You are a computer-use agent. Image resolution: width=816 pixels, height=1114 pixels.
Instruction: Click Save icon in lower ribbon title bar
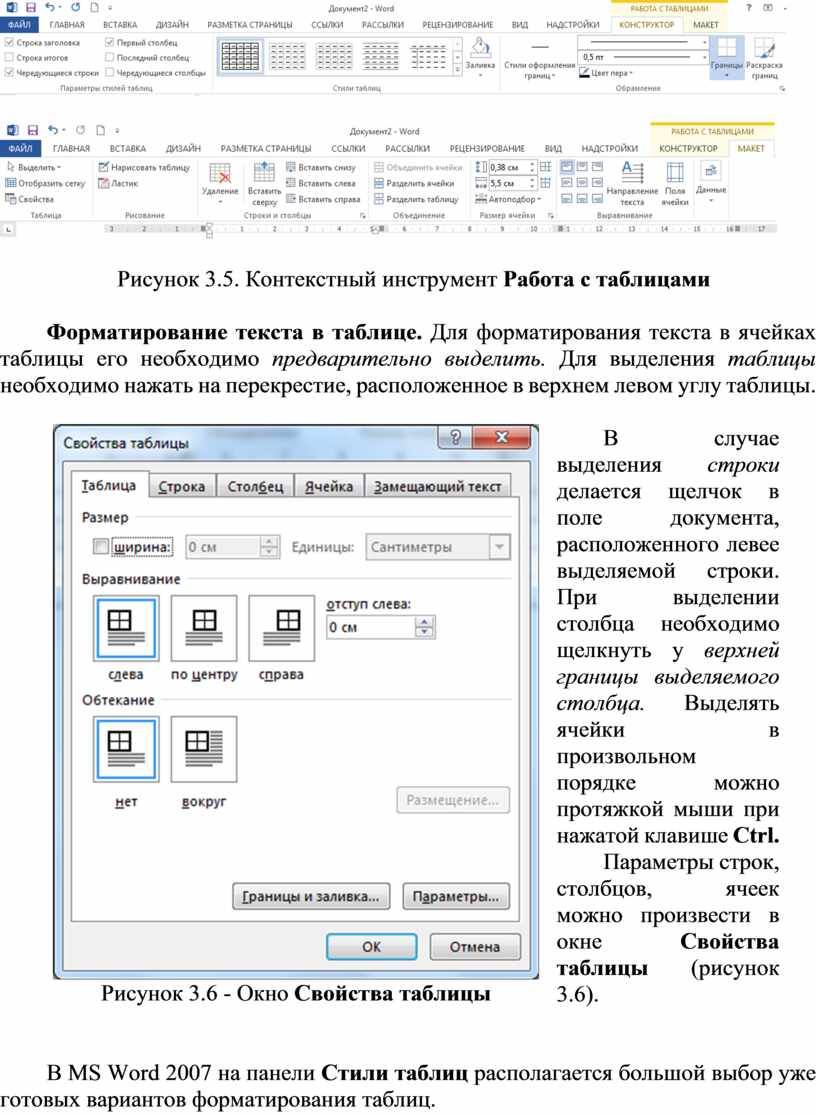click(33, 131)
